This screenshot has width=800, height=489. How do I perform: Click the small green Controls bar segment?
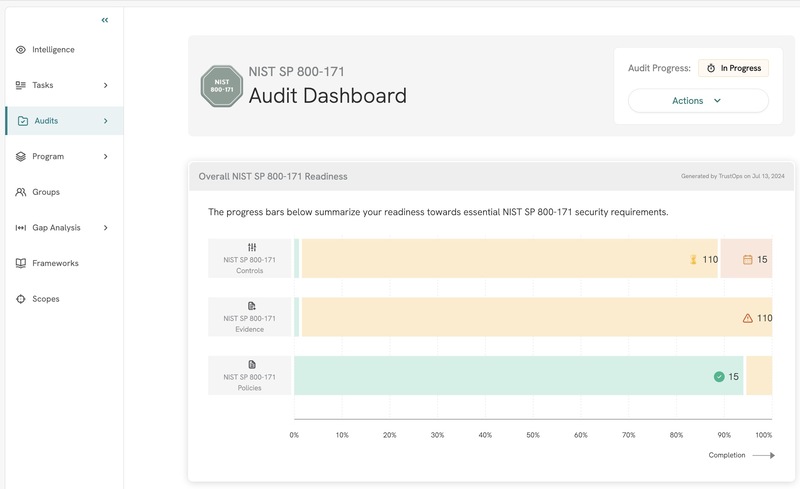click(x=296, y=258)
